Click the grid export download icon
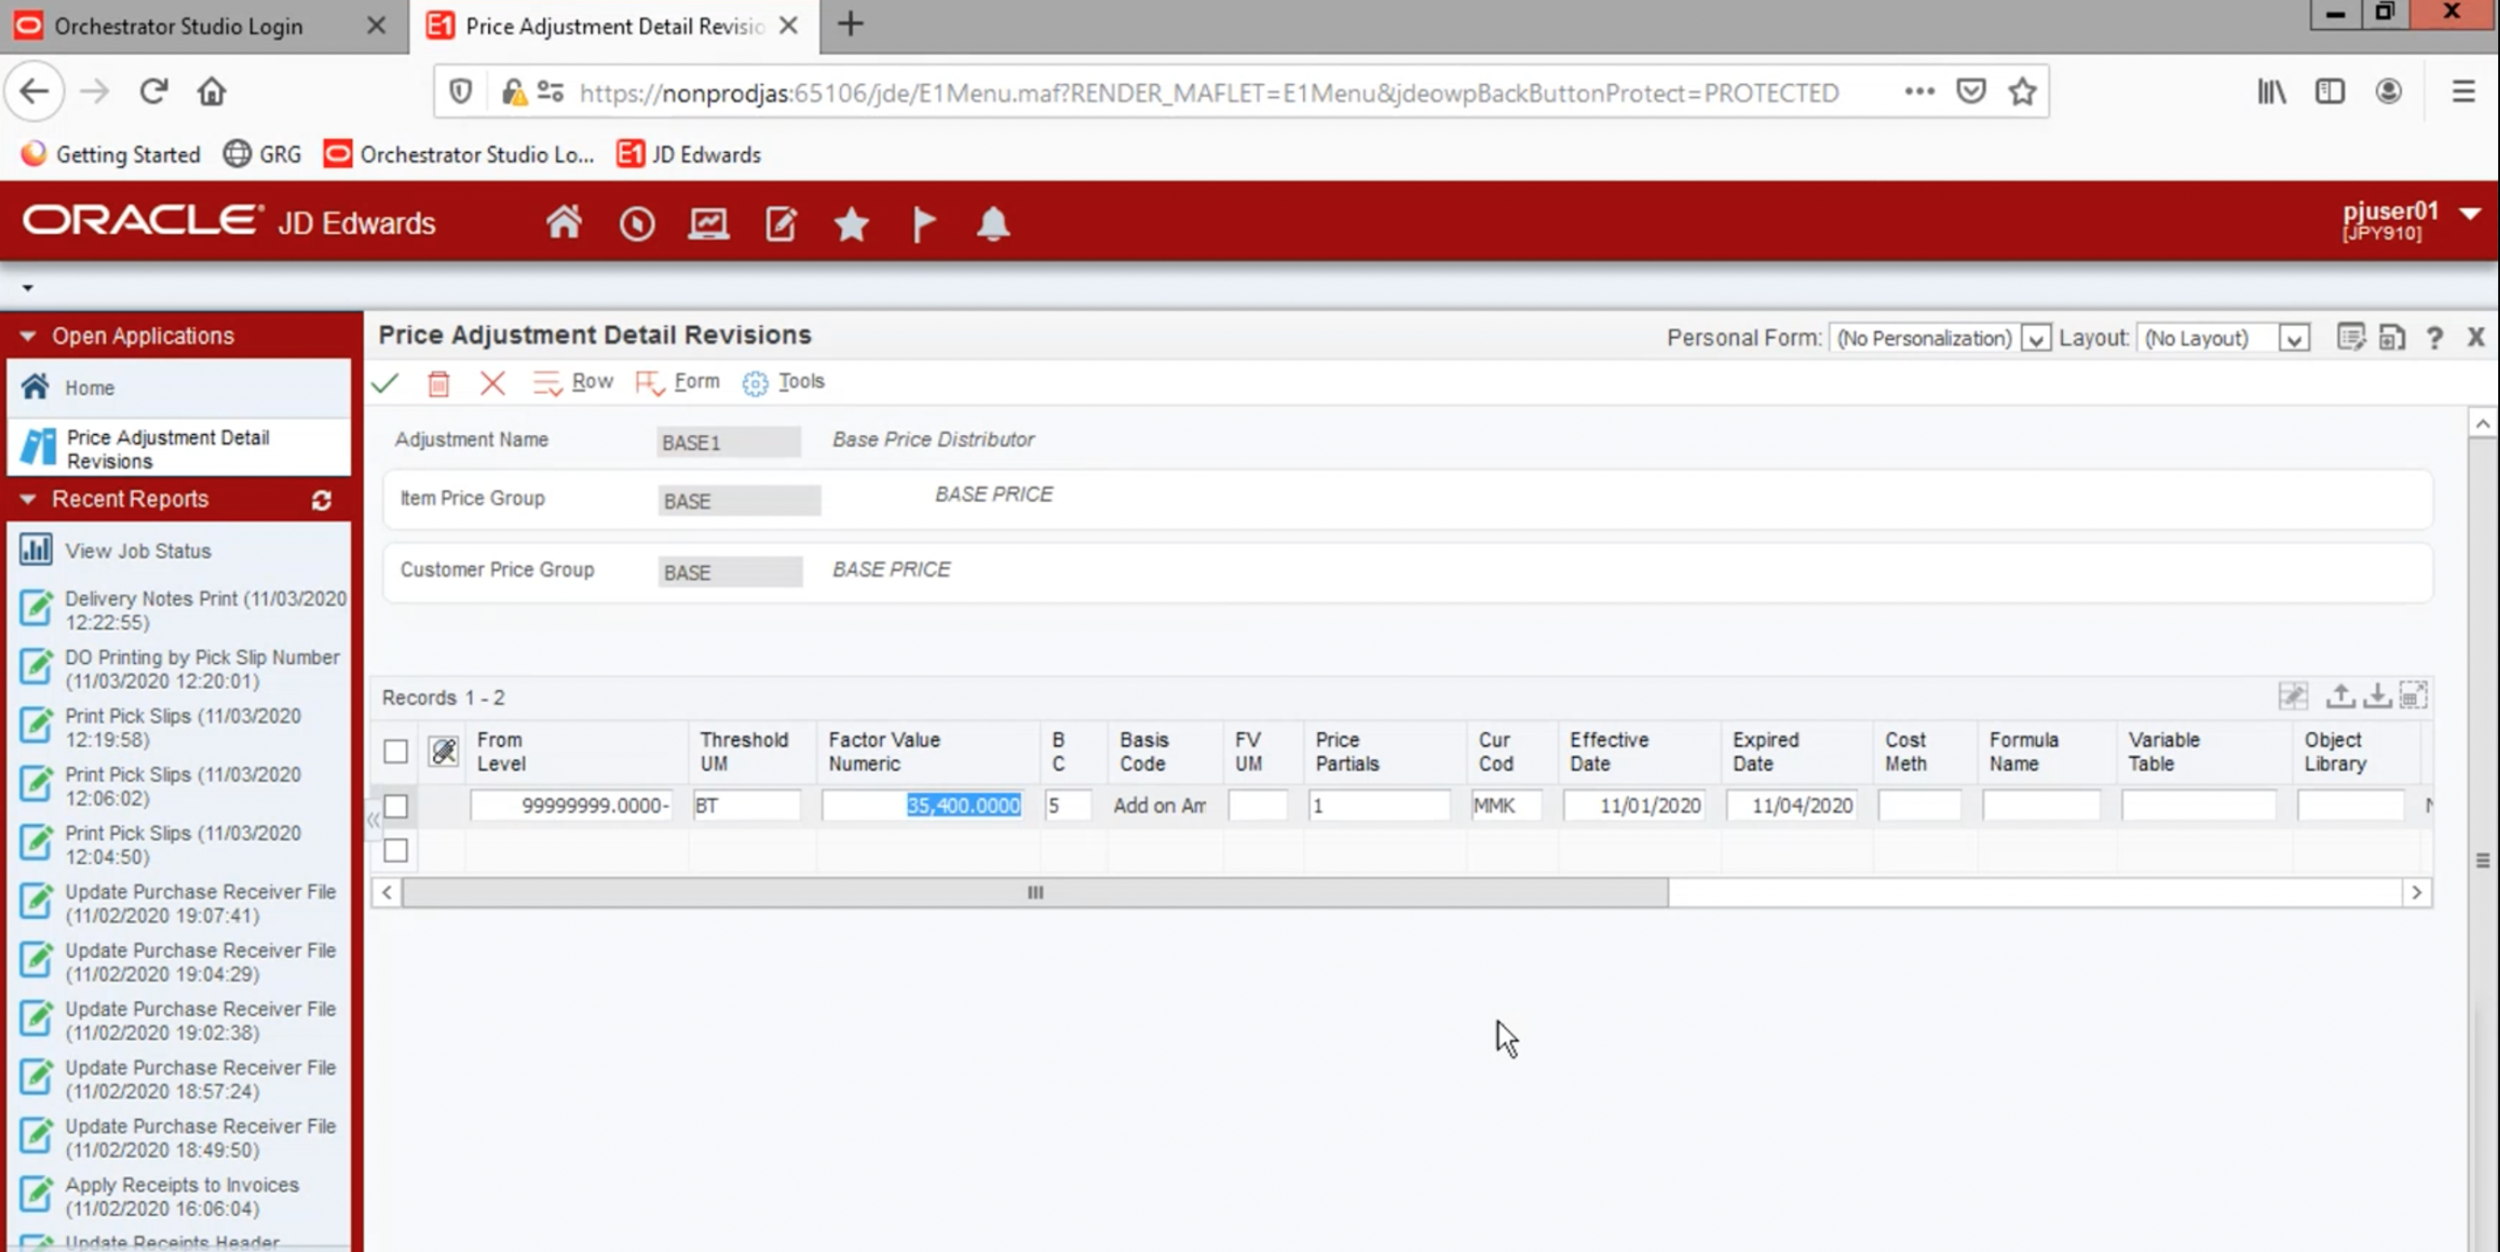 click(2377, 696)
